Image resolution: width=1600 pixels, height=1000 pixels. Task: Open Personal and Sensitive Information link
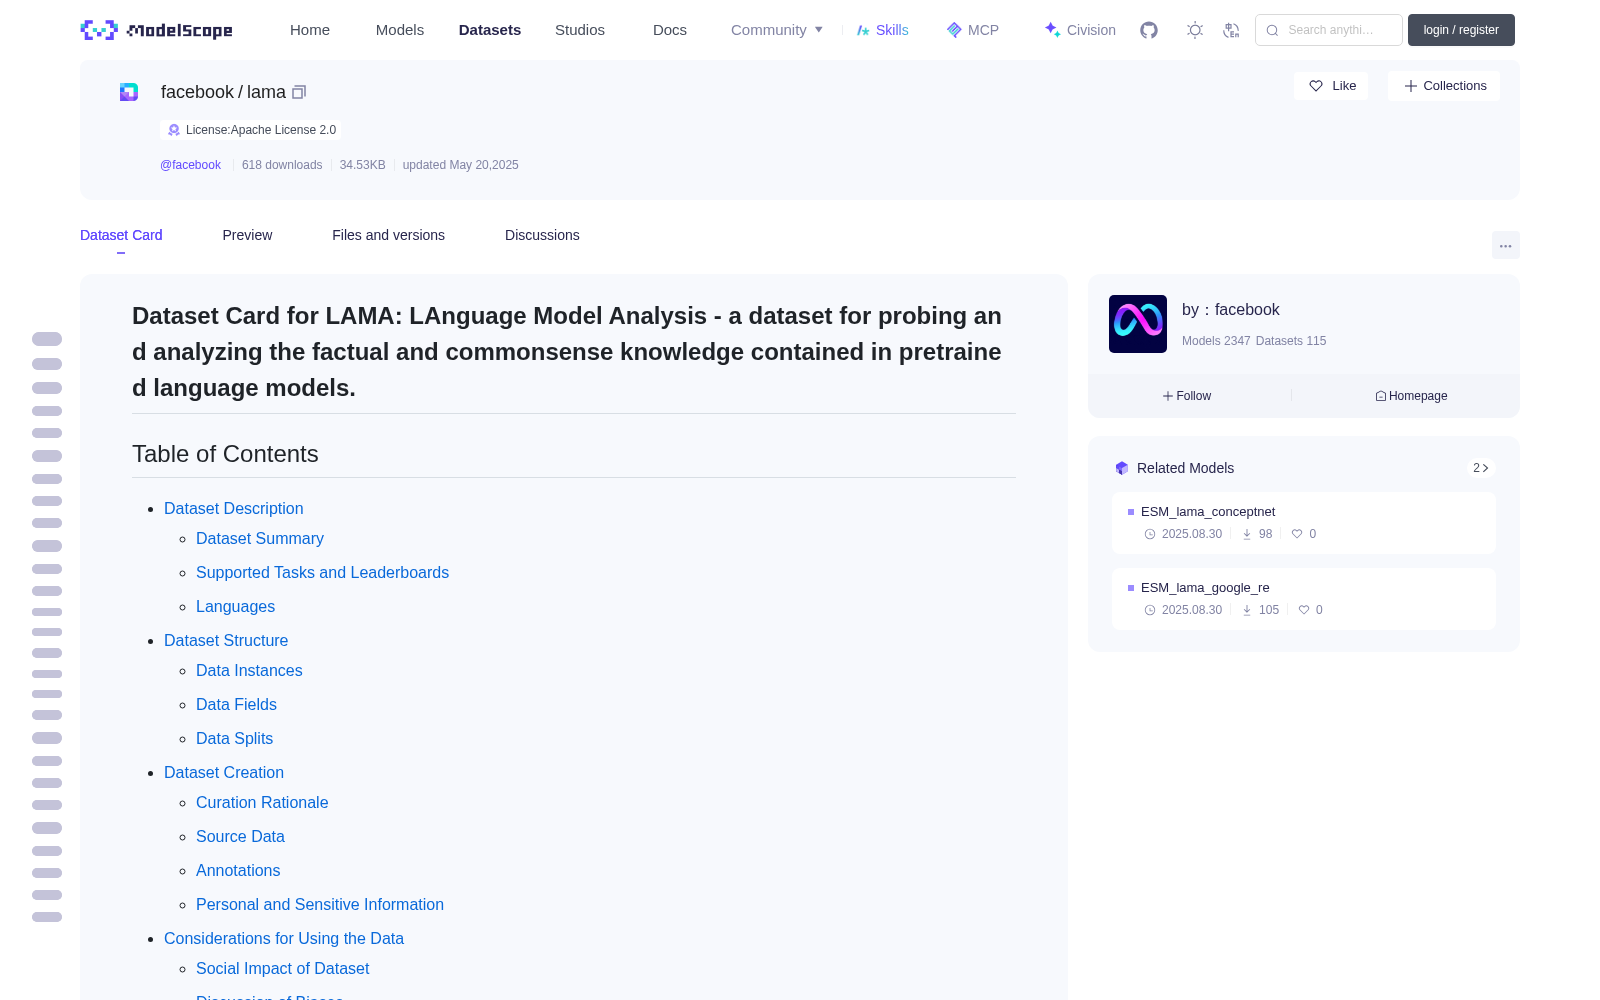point(320,904)
